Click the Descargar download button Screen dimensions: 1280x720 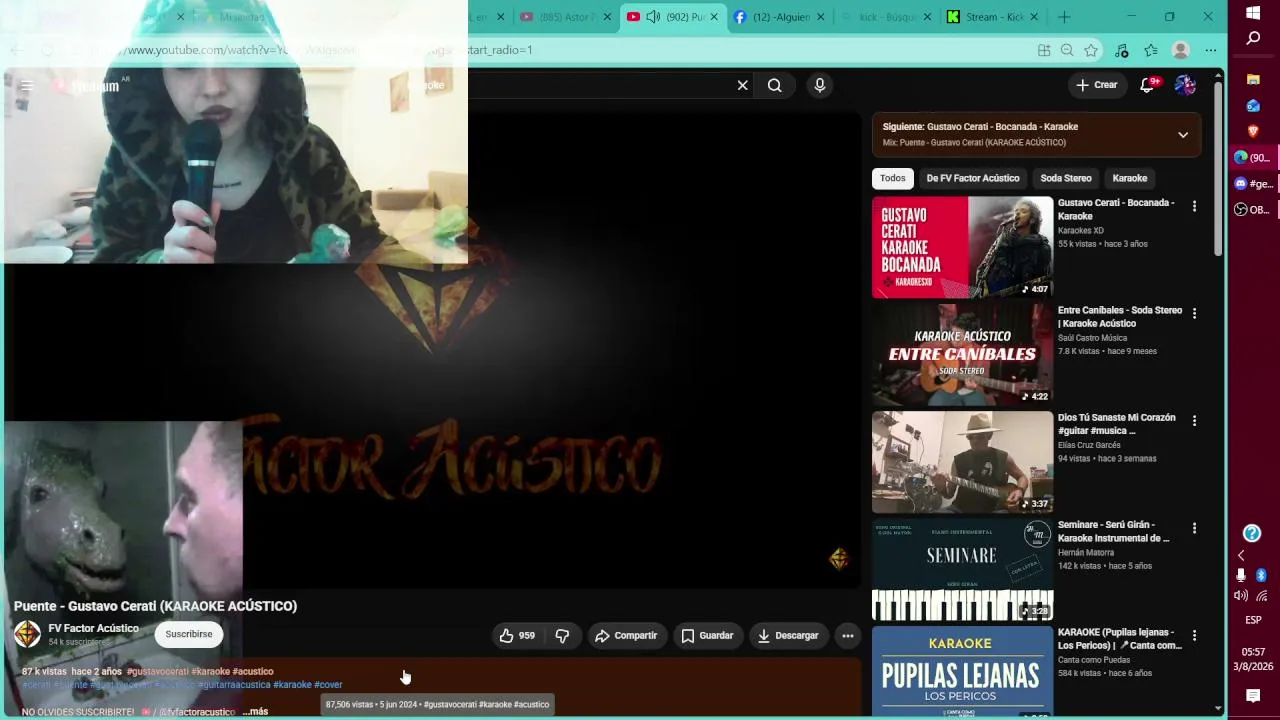(x=788, y=636)
